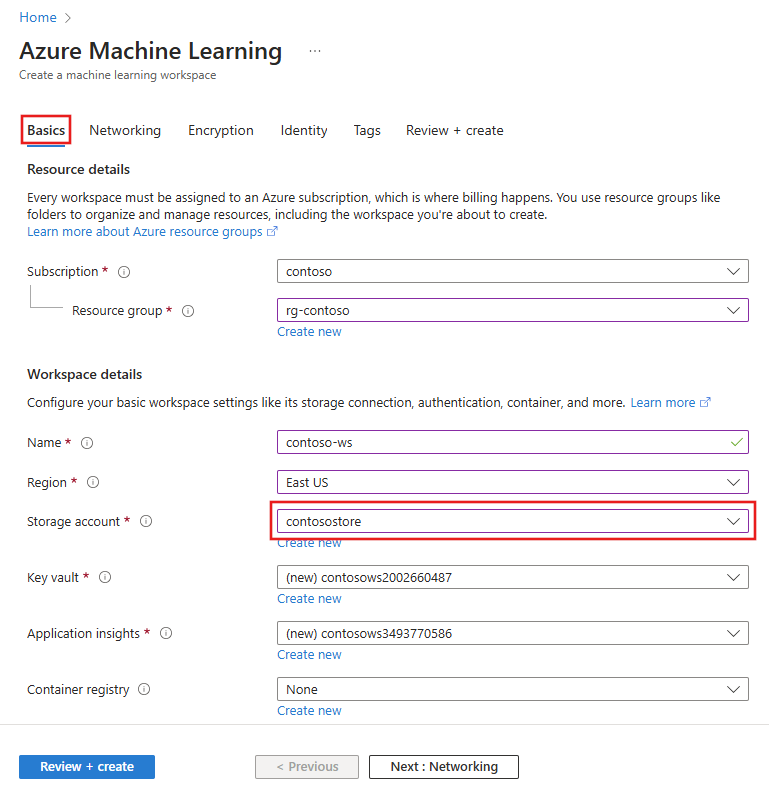Click the Application insights info icon

[166, 633]
